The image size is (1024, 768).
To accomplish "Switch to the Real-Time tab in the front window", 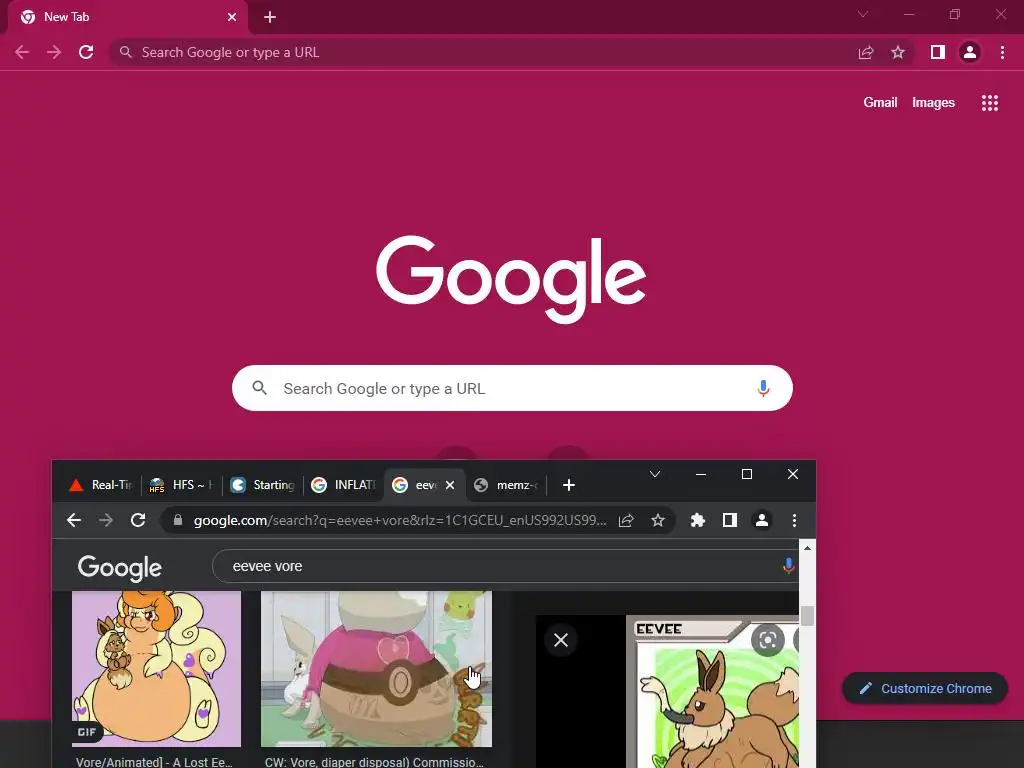I will tap(101, 485).
